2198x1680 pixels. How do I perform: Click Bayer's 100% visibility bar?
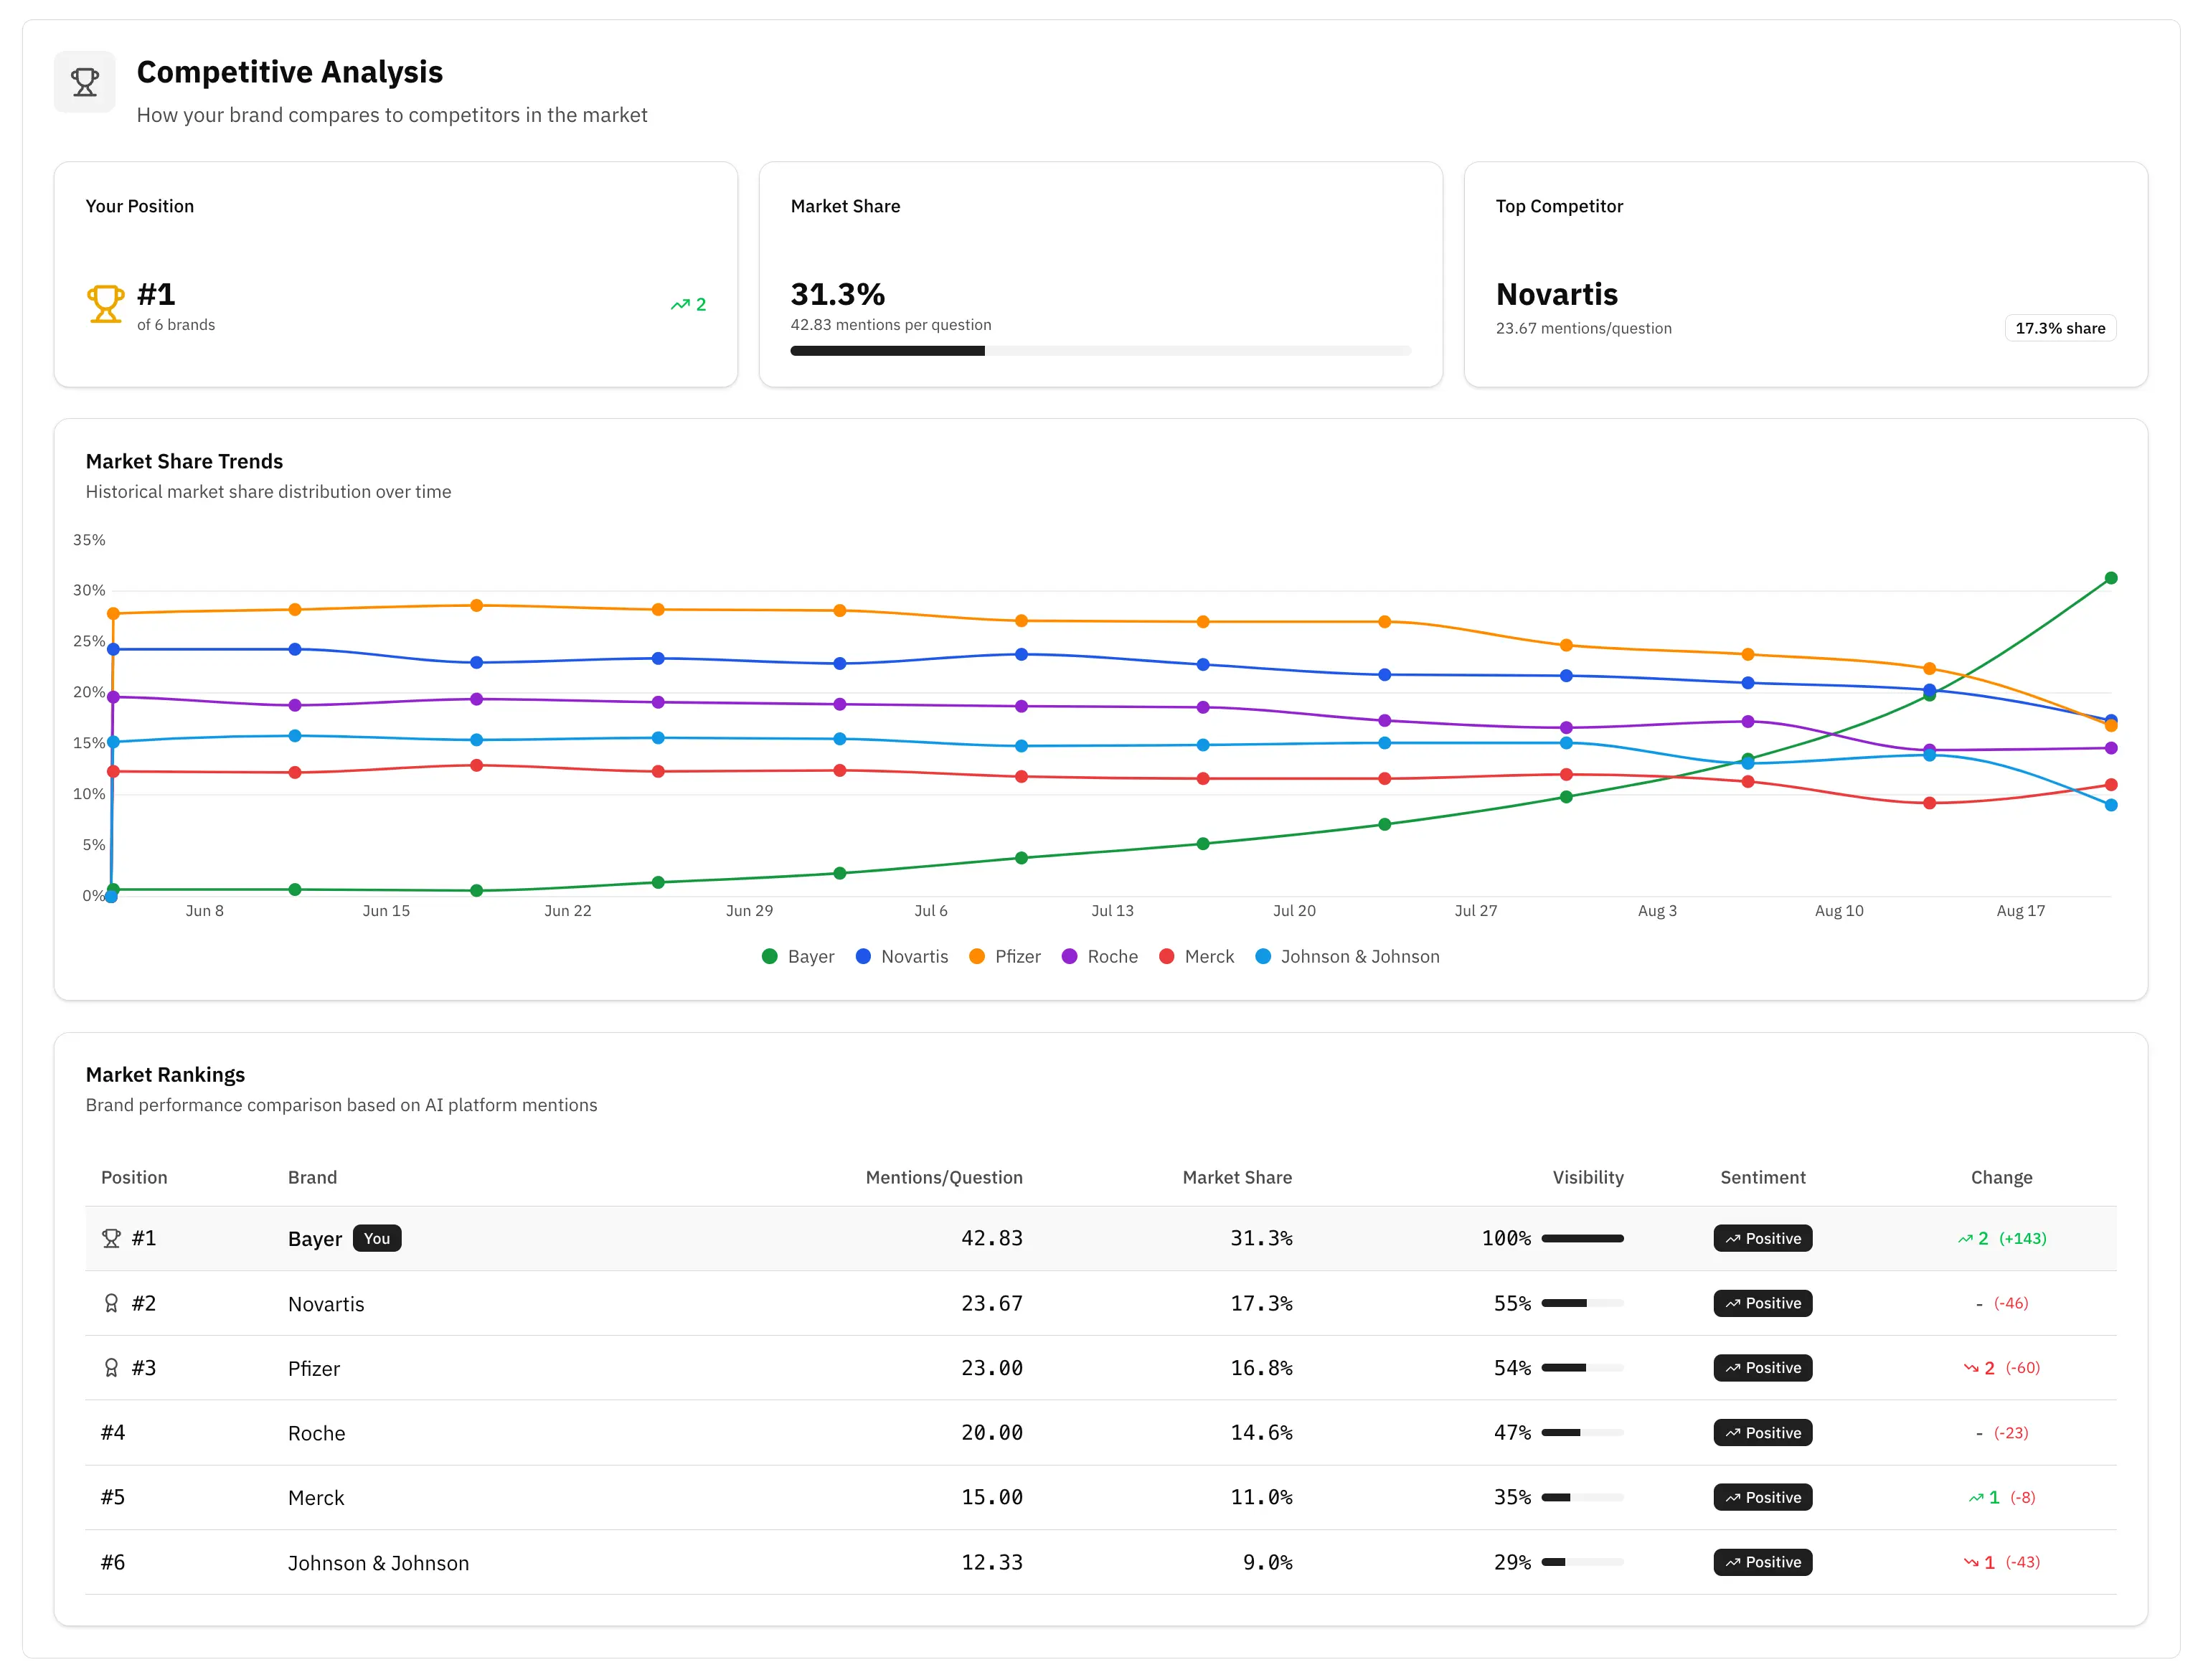pos(1582,1239)
